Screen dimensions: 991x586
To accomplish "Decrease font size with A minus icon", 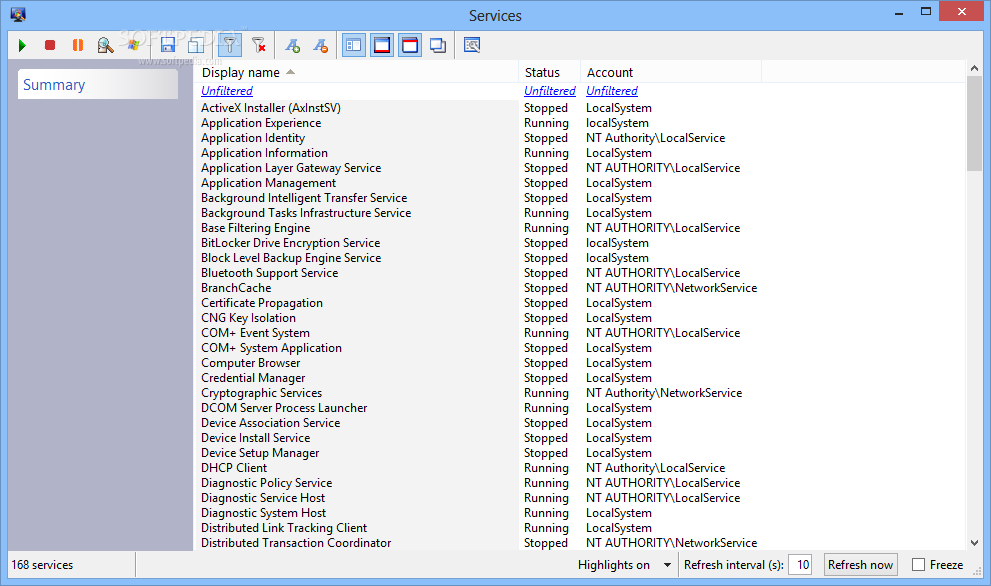I will tap(320, 46).
